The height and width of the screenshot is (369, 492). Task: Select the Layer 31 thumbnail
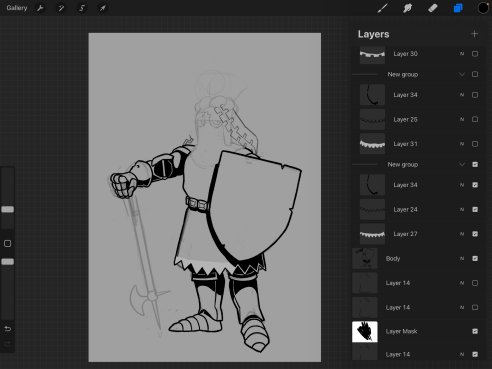pos(372,144)
